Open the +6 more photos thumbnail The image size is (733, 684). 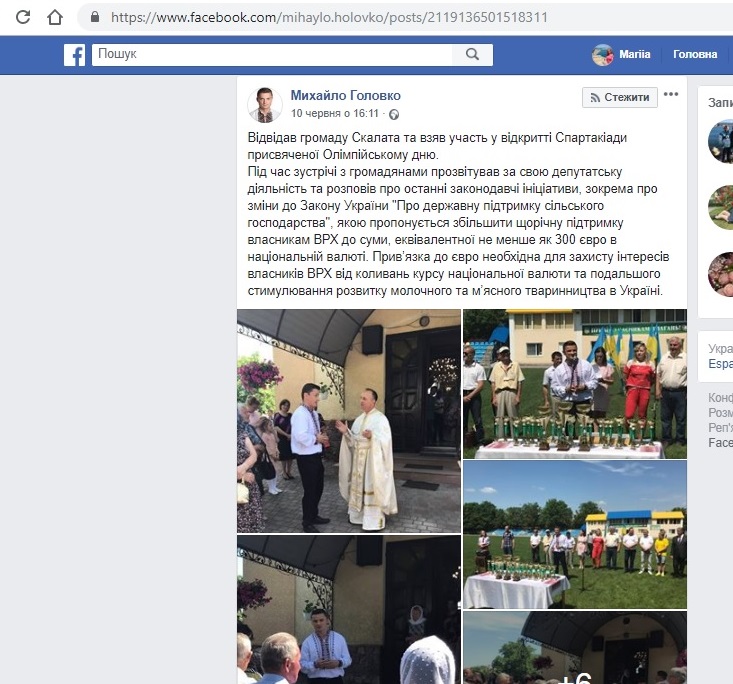coord(575,647)
